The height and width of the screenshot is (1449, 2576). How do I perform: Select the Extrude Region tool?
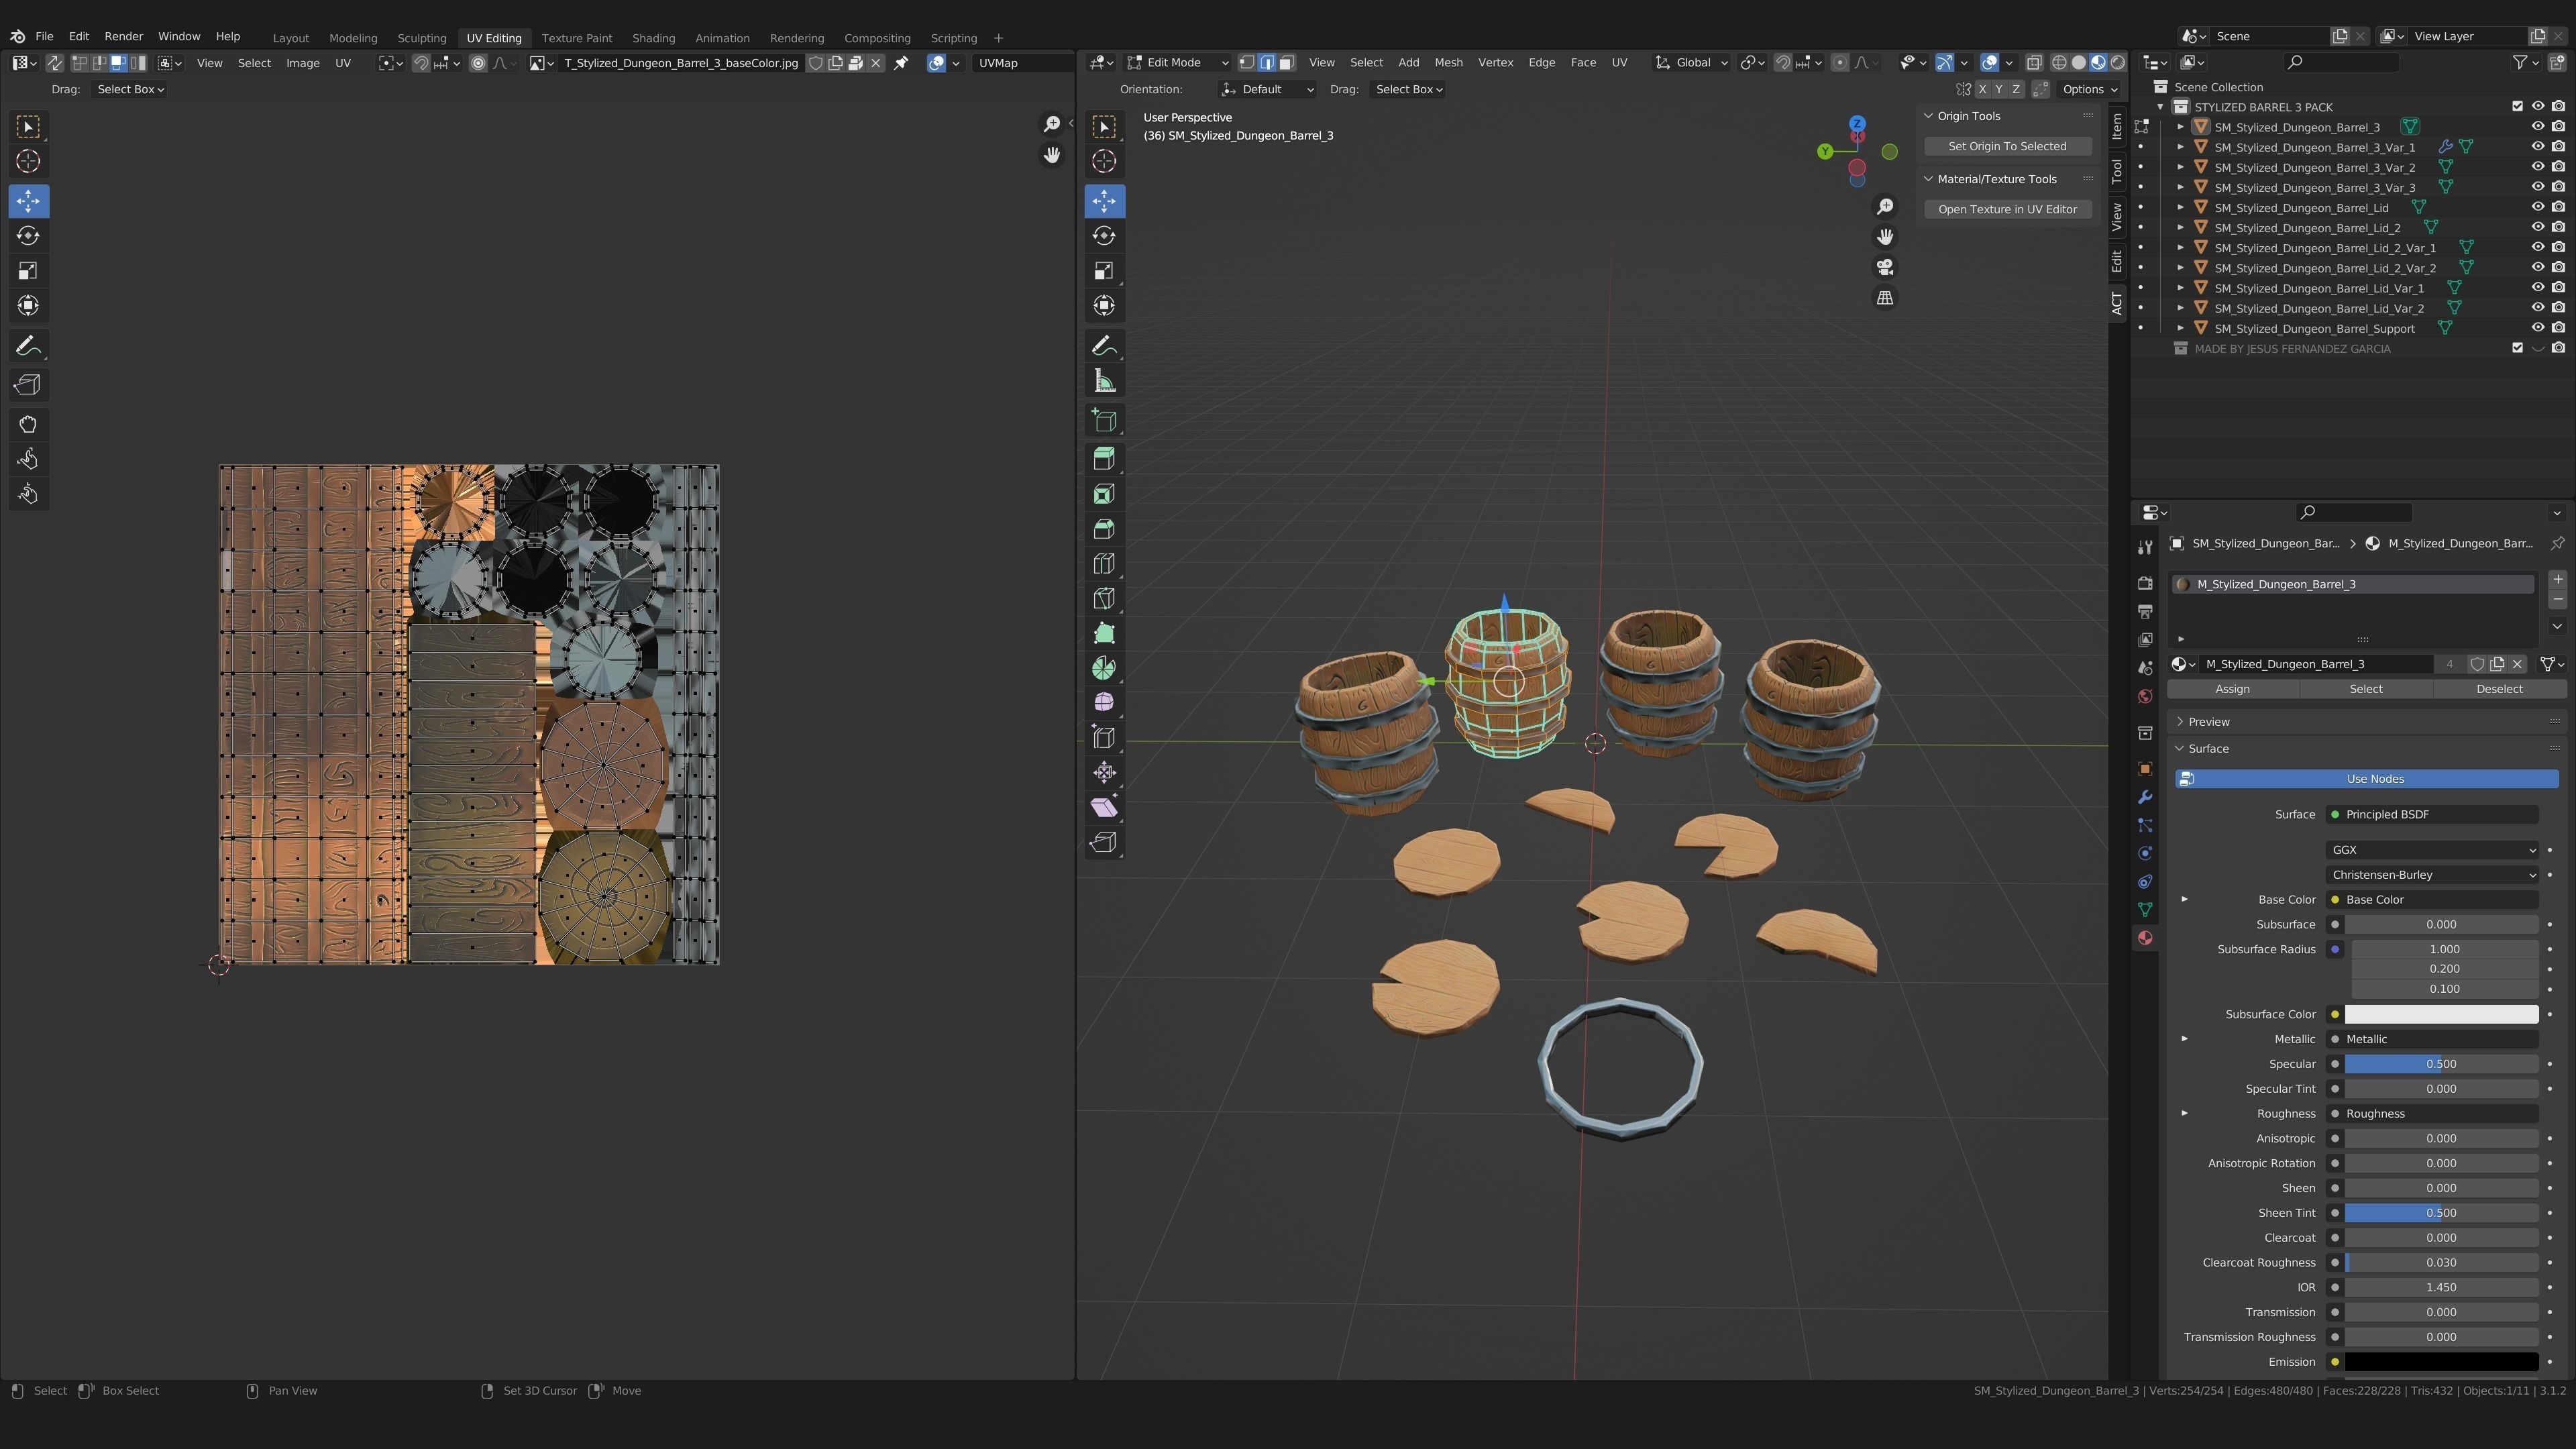1104,459
